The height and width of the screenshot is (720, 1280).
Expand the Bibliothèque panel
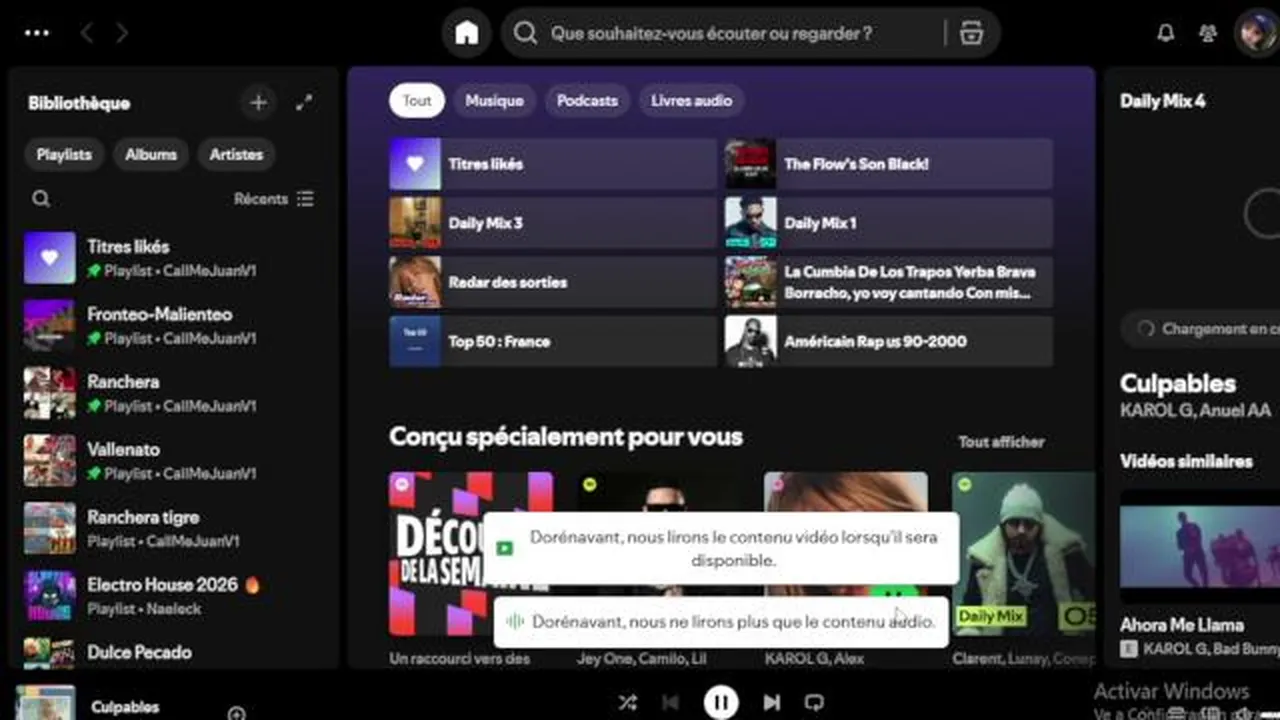coord(304,102)
